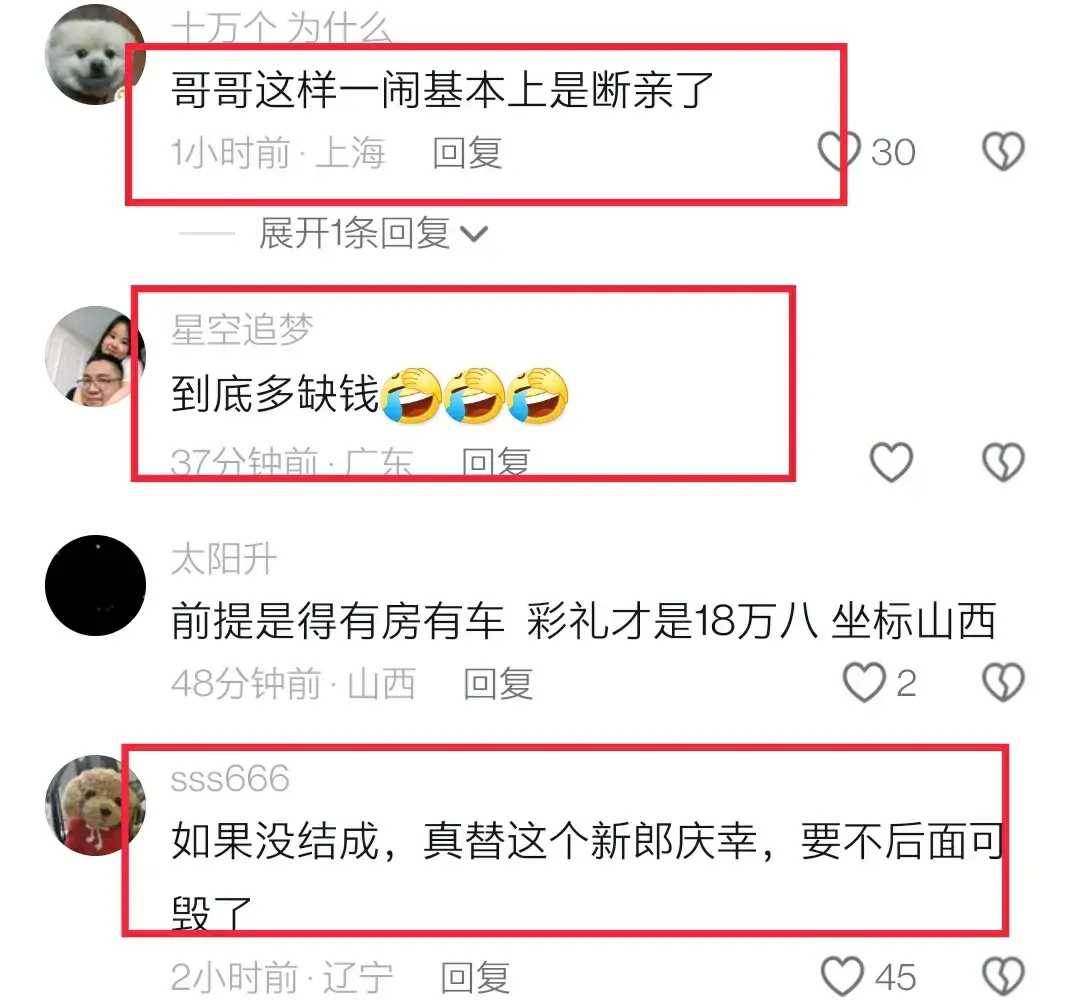Open username 星空追梦 profile link
This screenshot has width=1080, height=1000.
(x=242, y=329)
